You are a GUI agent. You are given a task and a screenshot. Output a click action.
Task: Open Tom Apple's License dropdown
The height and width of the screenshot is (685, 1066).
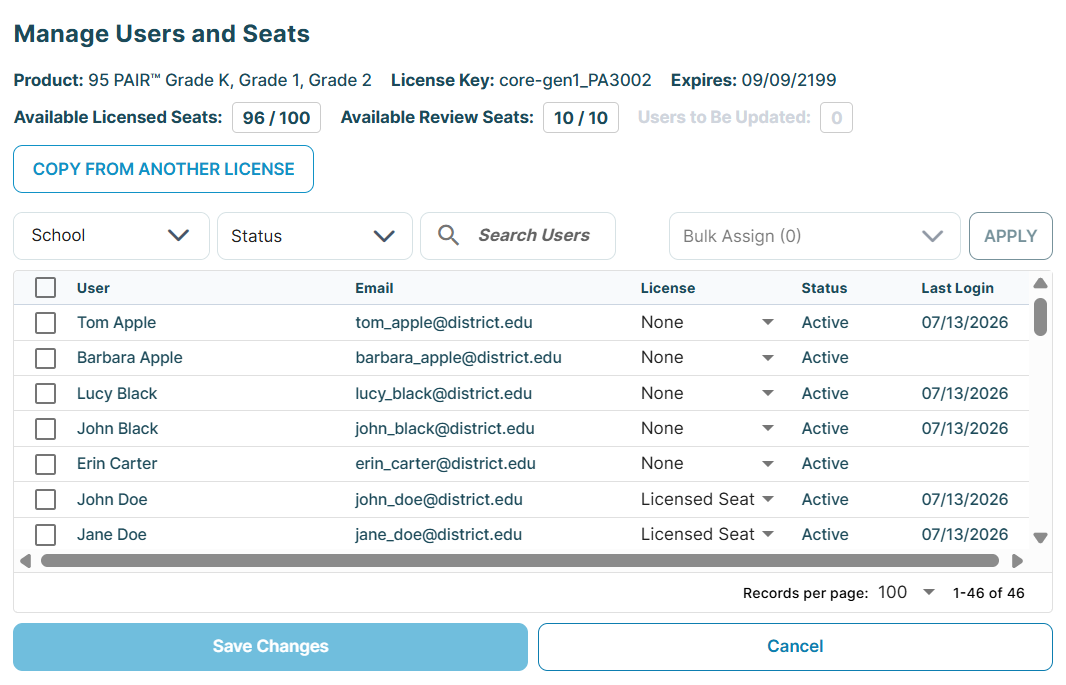tap(707, 322)
